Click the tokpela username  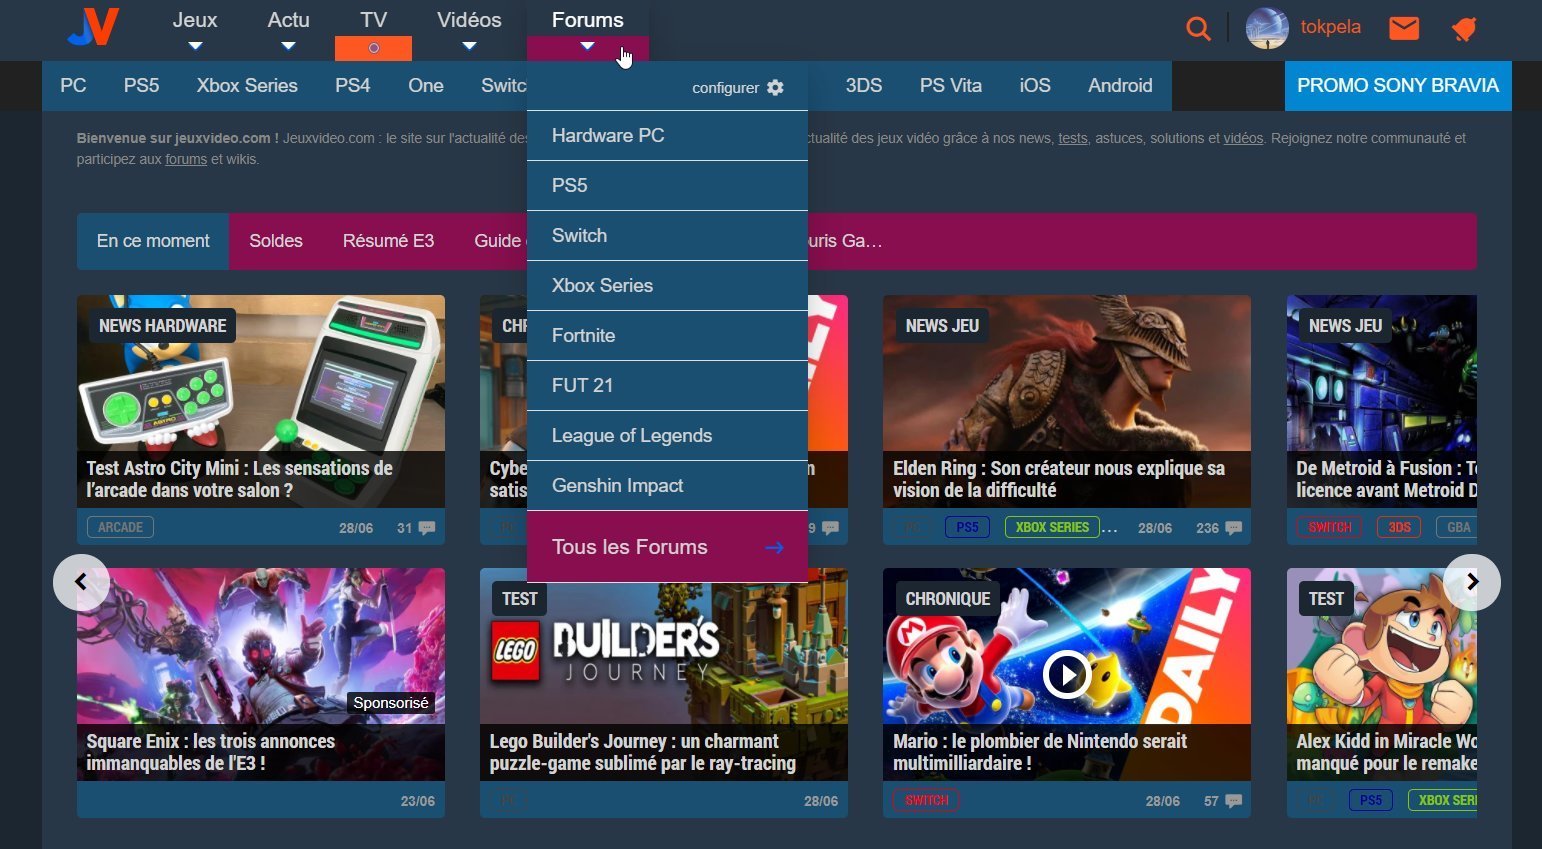[x=1330, y=27]
